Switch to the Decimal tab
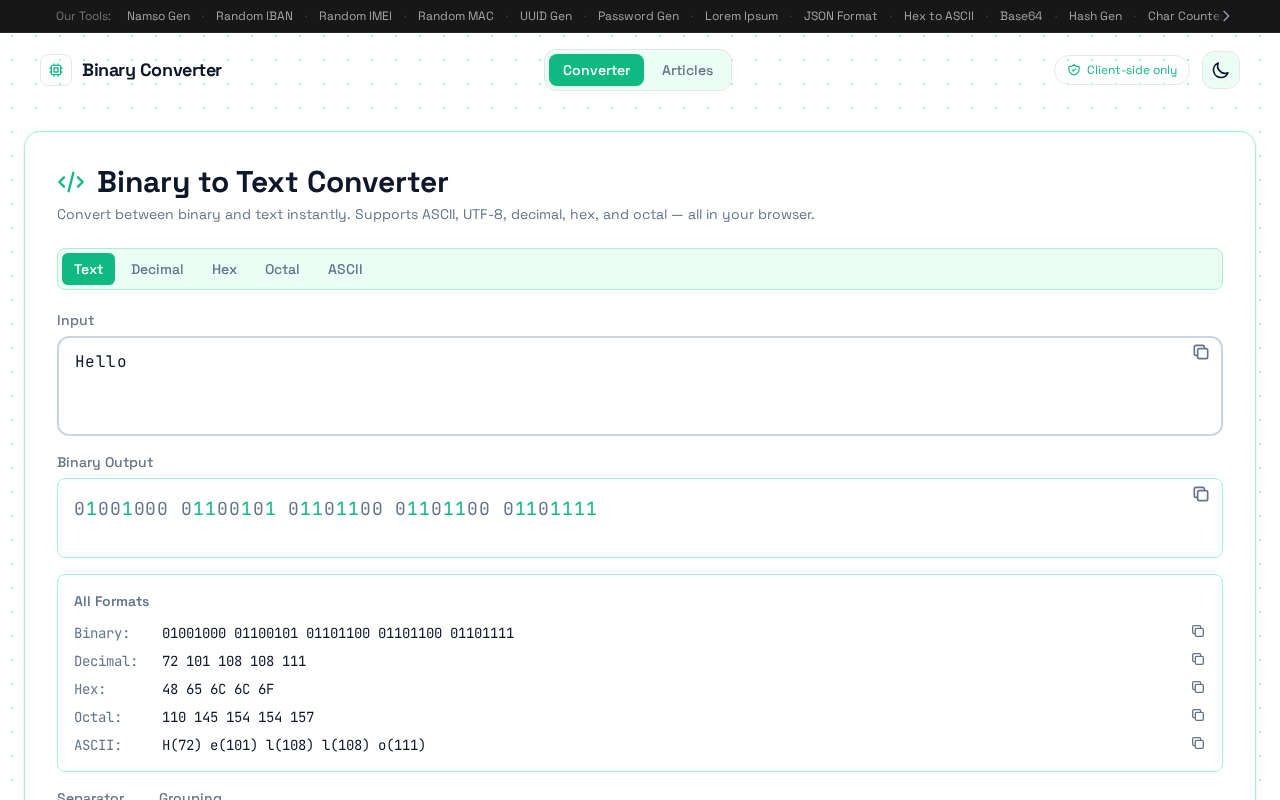 coord(157,269)
